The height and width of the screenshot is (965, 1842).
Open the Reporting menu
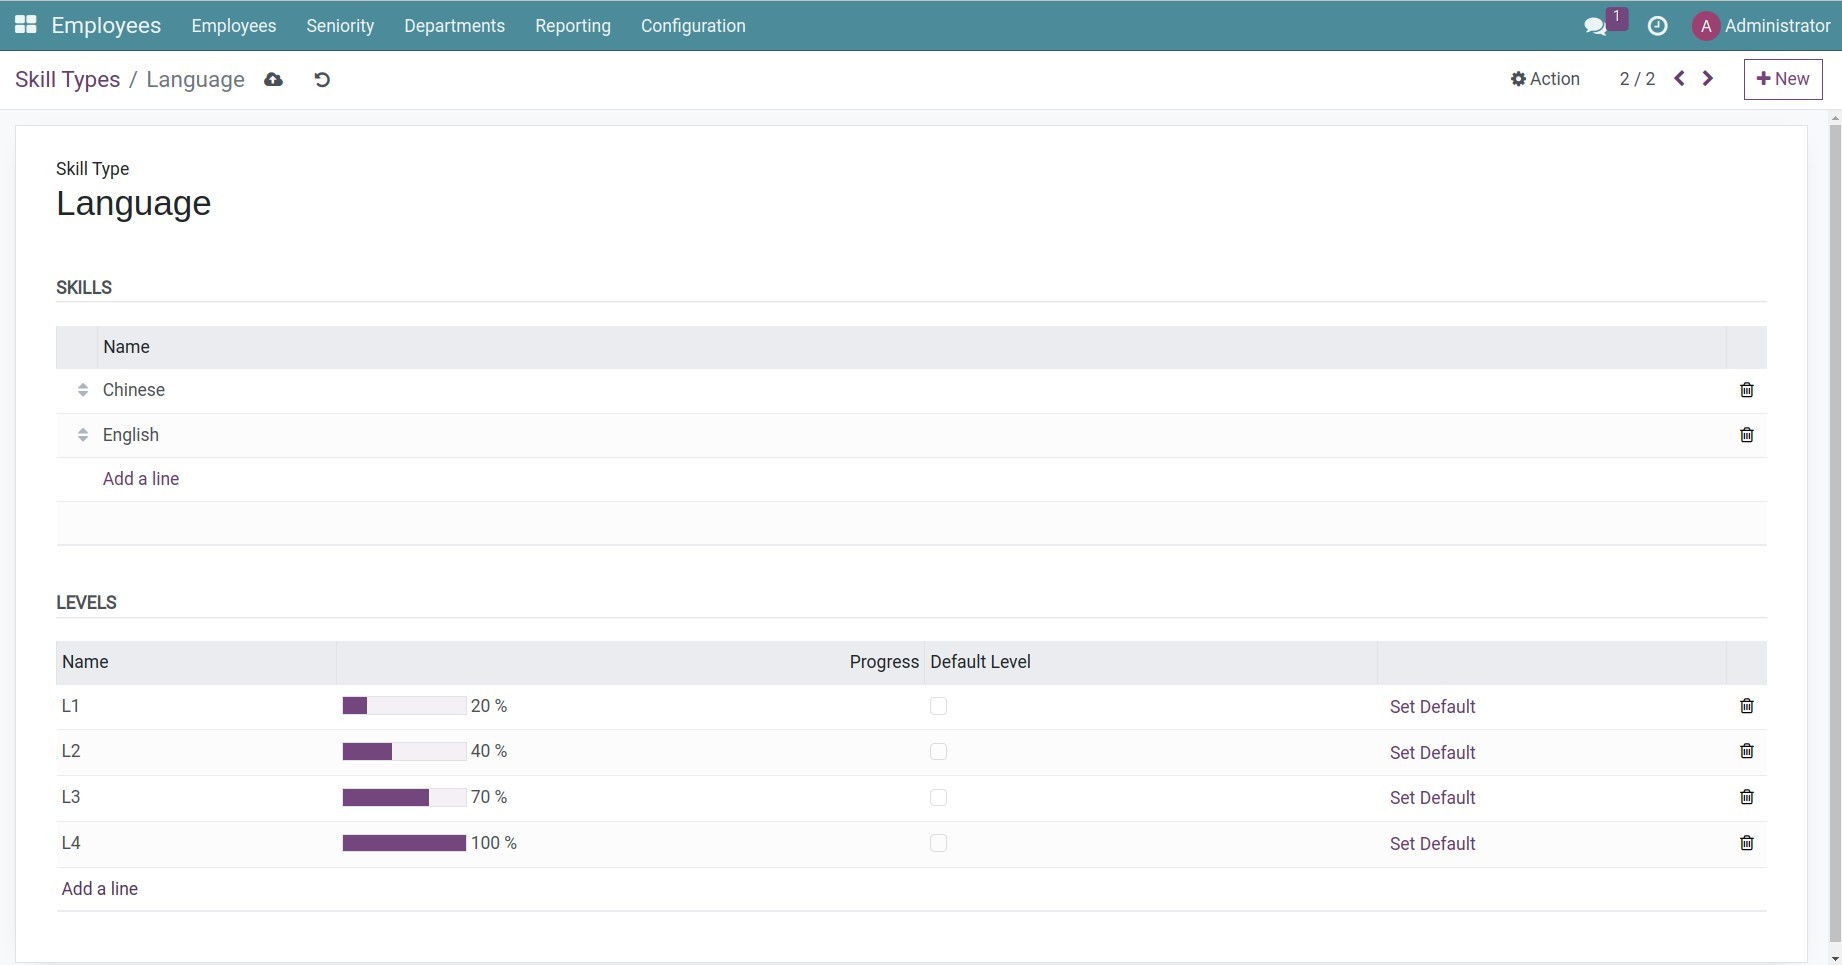[572, 26]
